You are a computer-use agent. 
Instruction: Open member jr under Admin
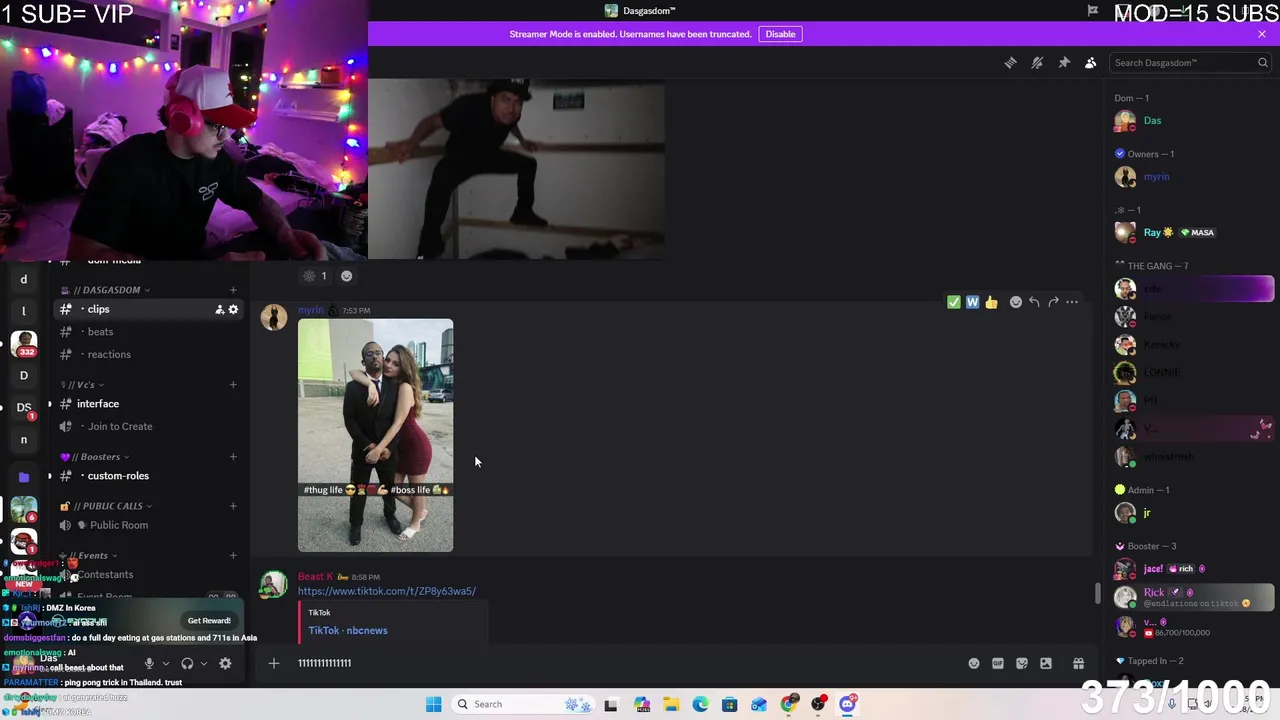pos(1192,513)
